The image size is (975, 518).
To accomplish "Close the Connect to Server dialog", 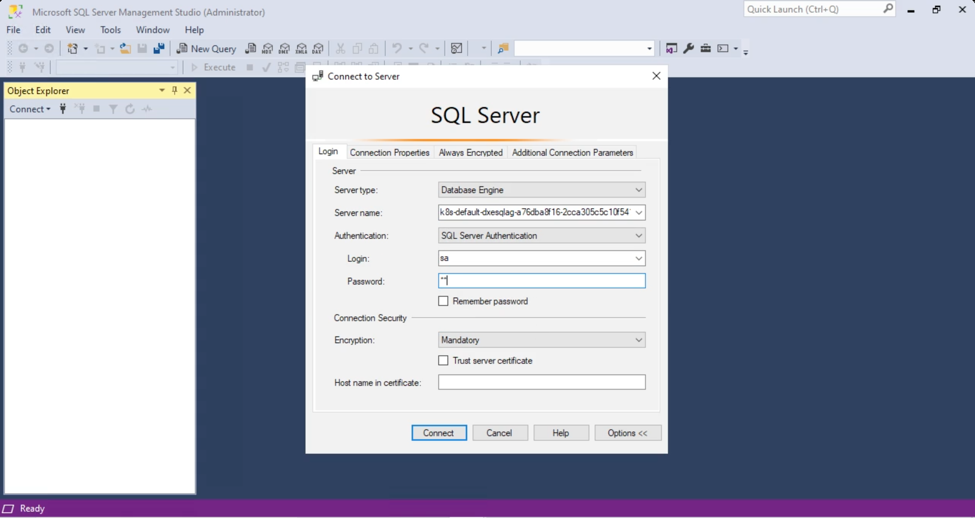I will pos(656,76).
